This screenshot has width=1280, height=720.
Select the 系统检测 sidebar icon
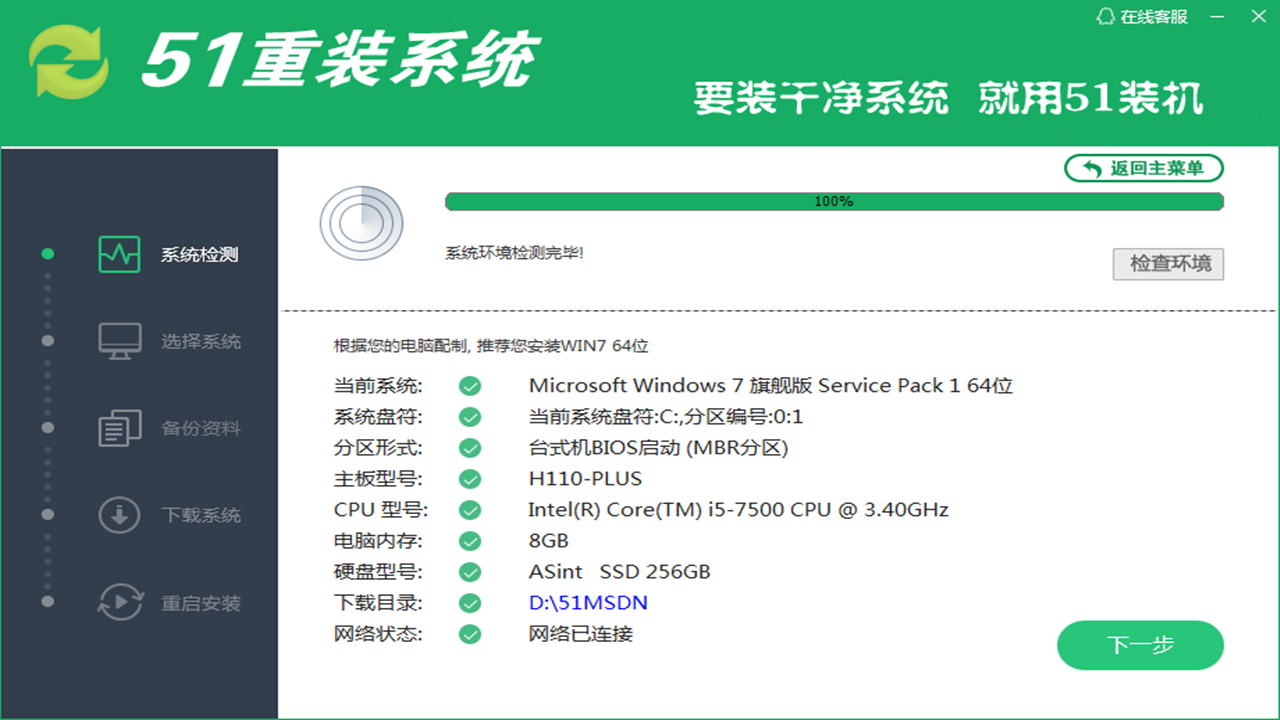click(x=119, y=253)
